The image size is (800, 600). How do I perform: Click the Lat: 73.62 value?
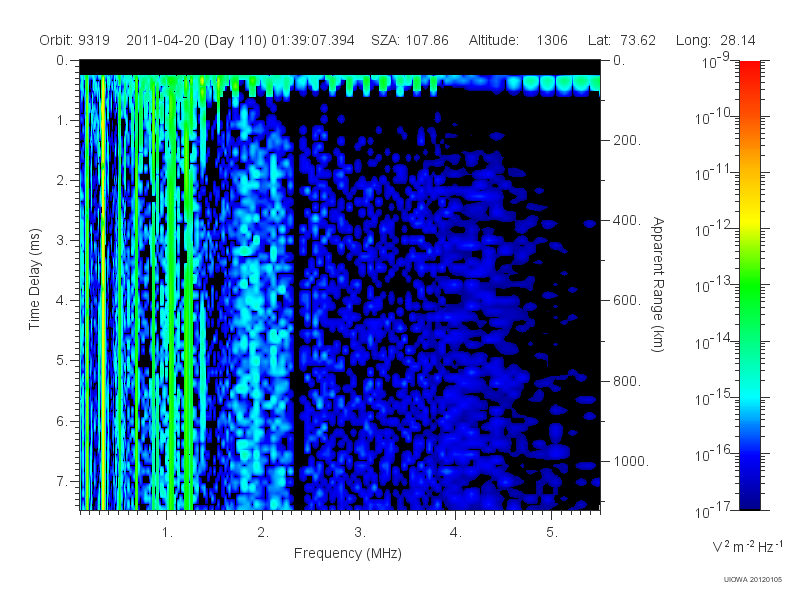pos(621,40)
